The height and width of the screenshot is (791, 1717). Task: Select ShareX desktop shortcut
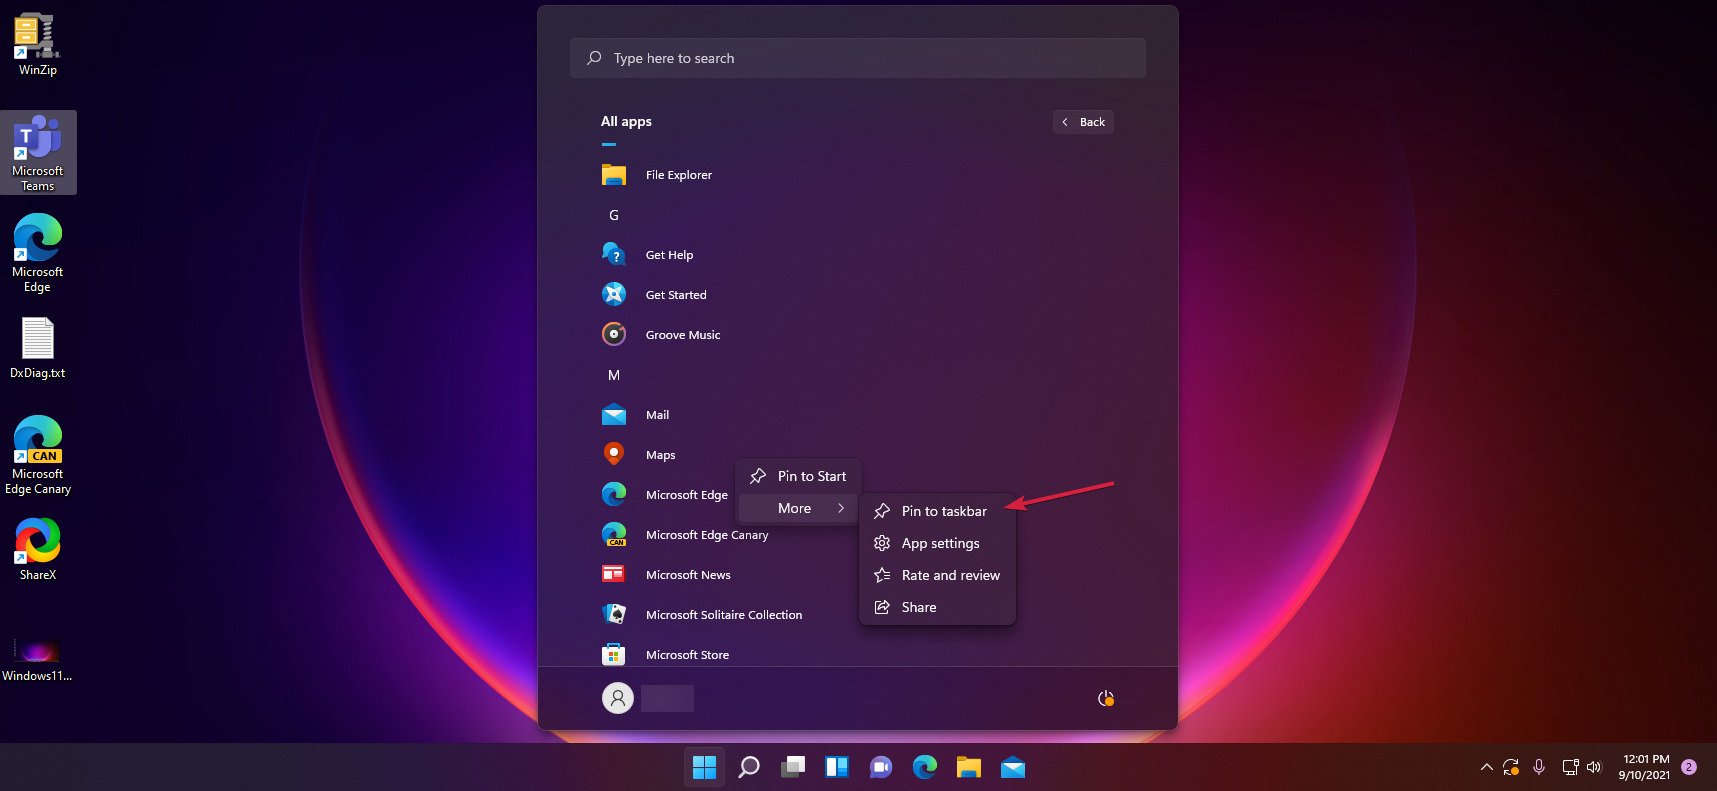click(x=38, y=549)
